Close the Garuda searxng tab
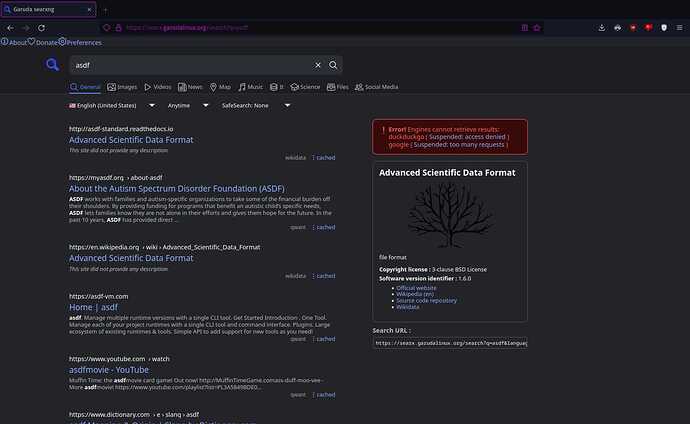 click(89, 9)
